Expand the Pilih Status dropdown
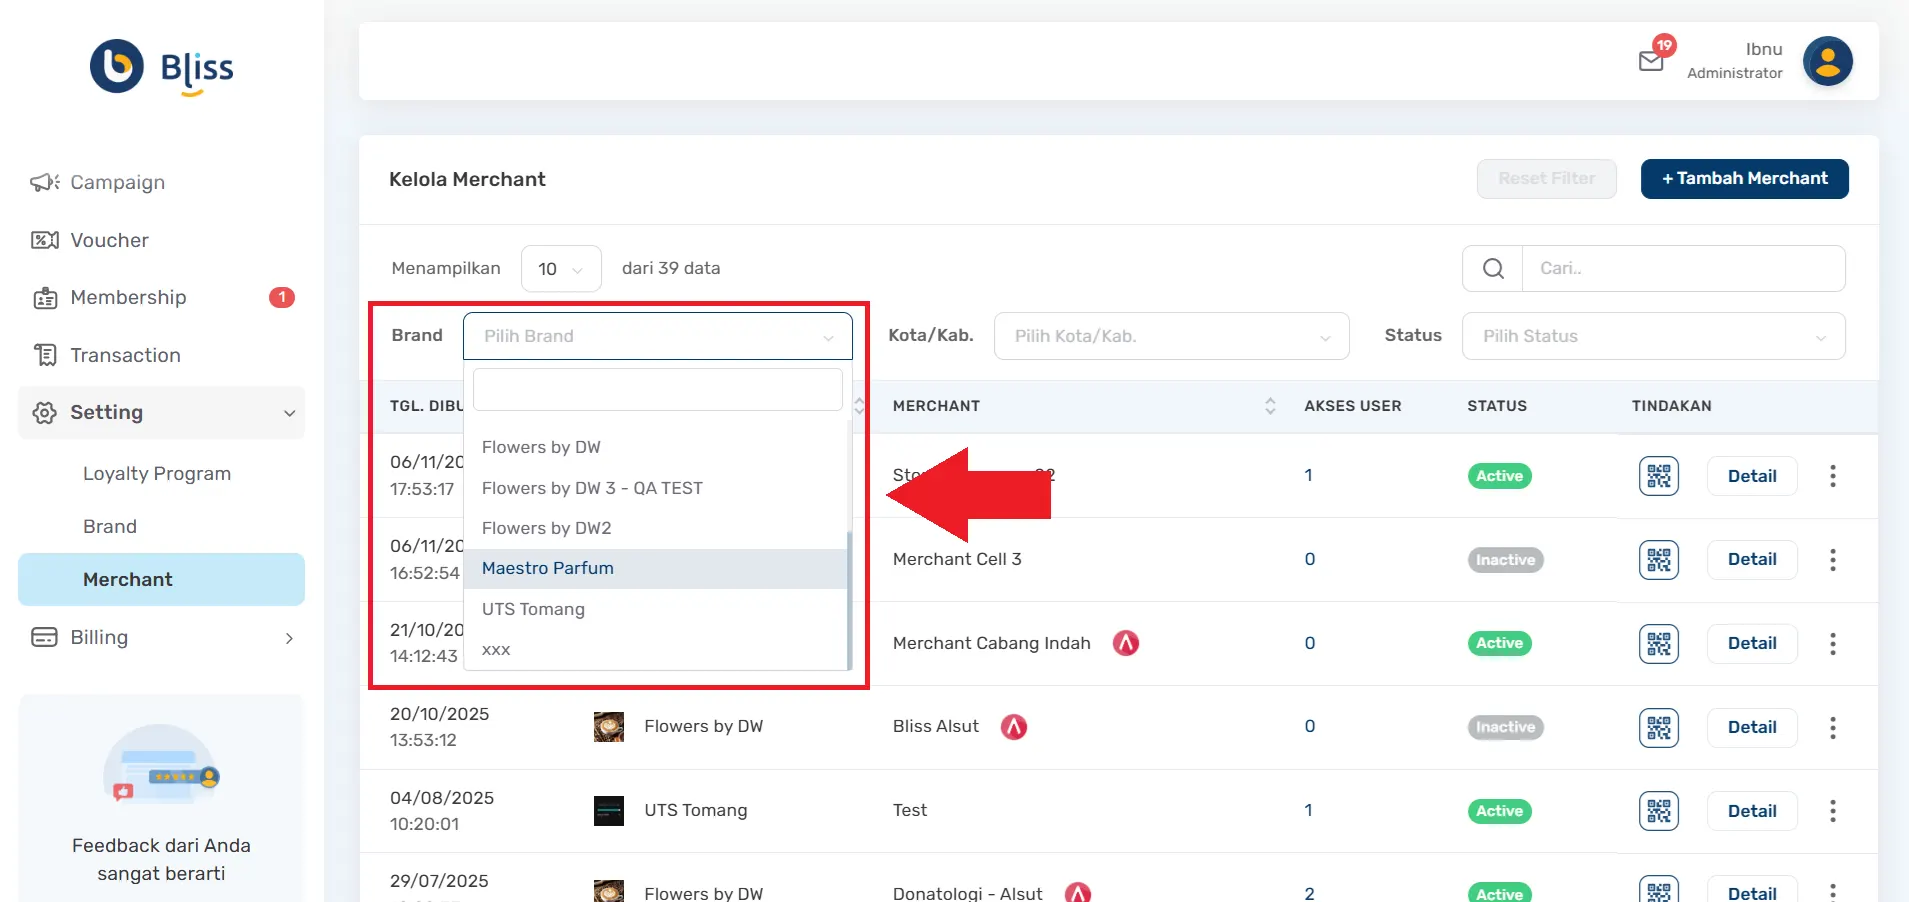The image size is (1909, 902). pyautogui.click(x=1653, y=336)
